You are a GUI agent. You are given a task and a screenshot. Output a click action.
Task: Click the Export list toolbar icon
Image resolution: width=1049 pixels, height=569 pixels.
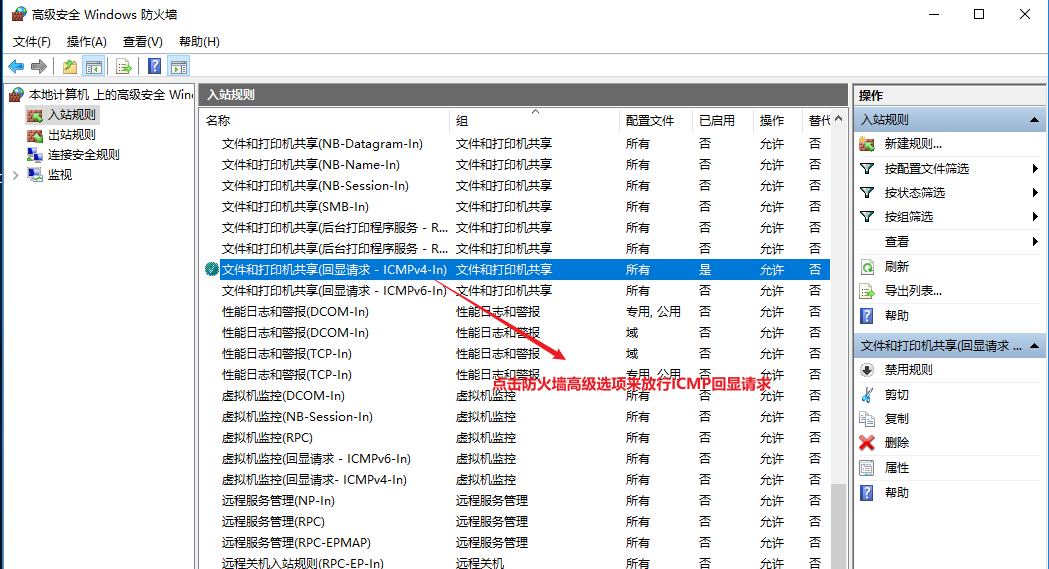[x=124, y=66]
